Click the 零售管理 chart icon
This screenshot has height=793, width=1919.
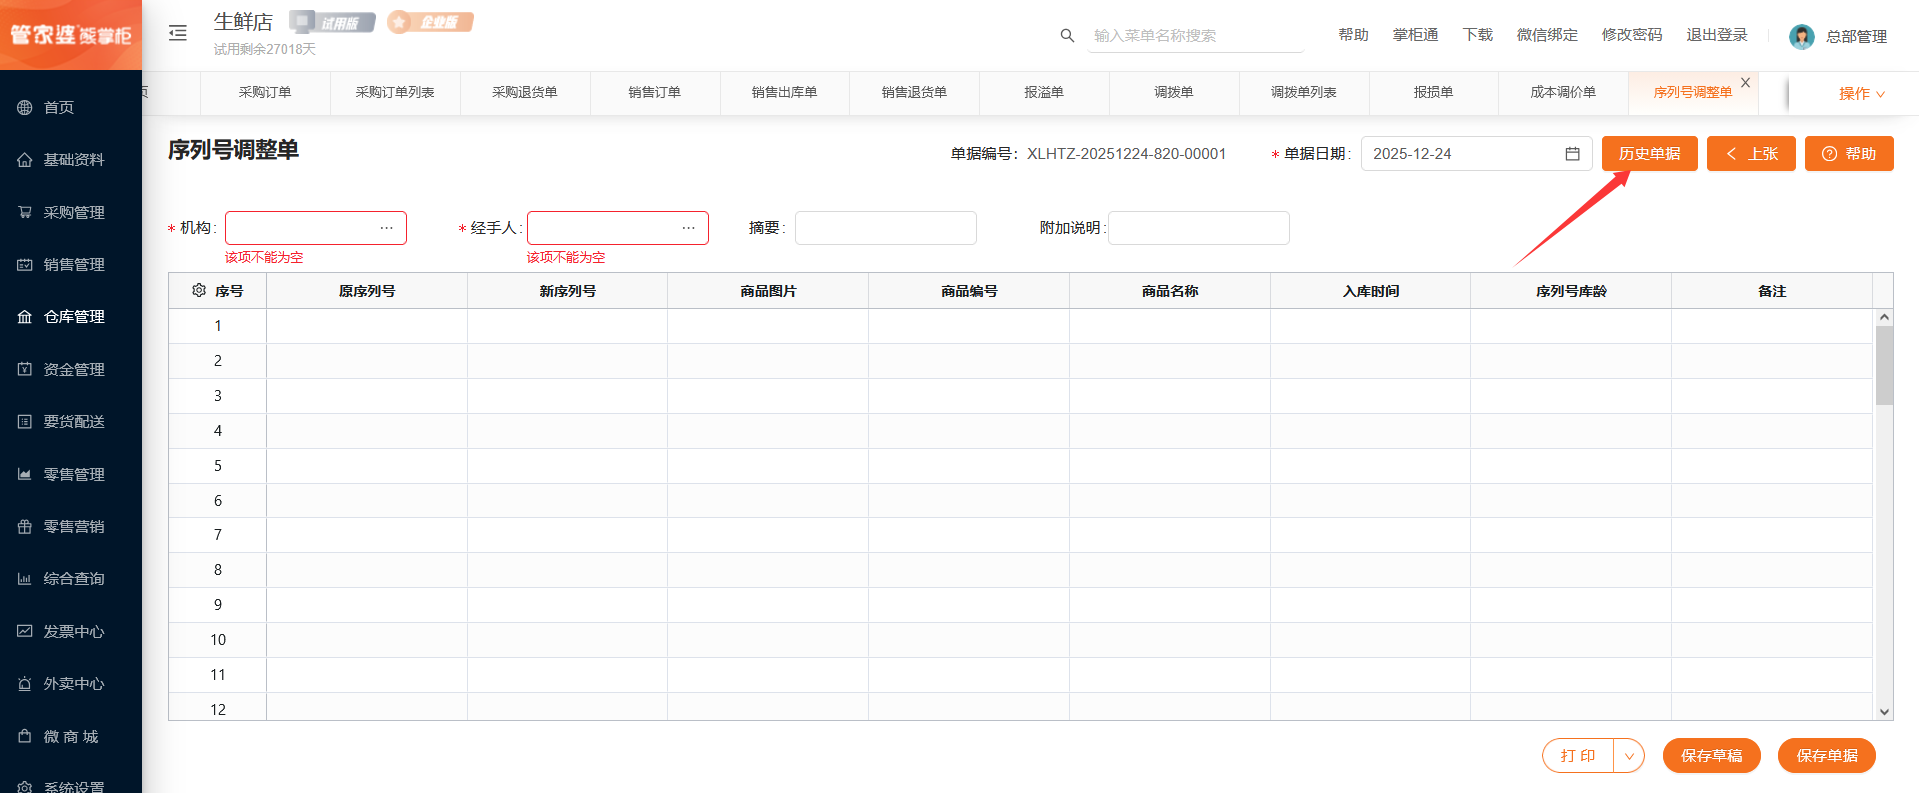[x=25, y=474]
